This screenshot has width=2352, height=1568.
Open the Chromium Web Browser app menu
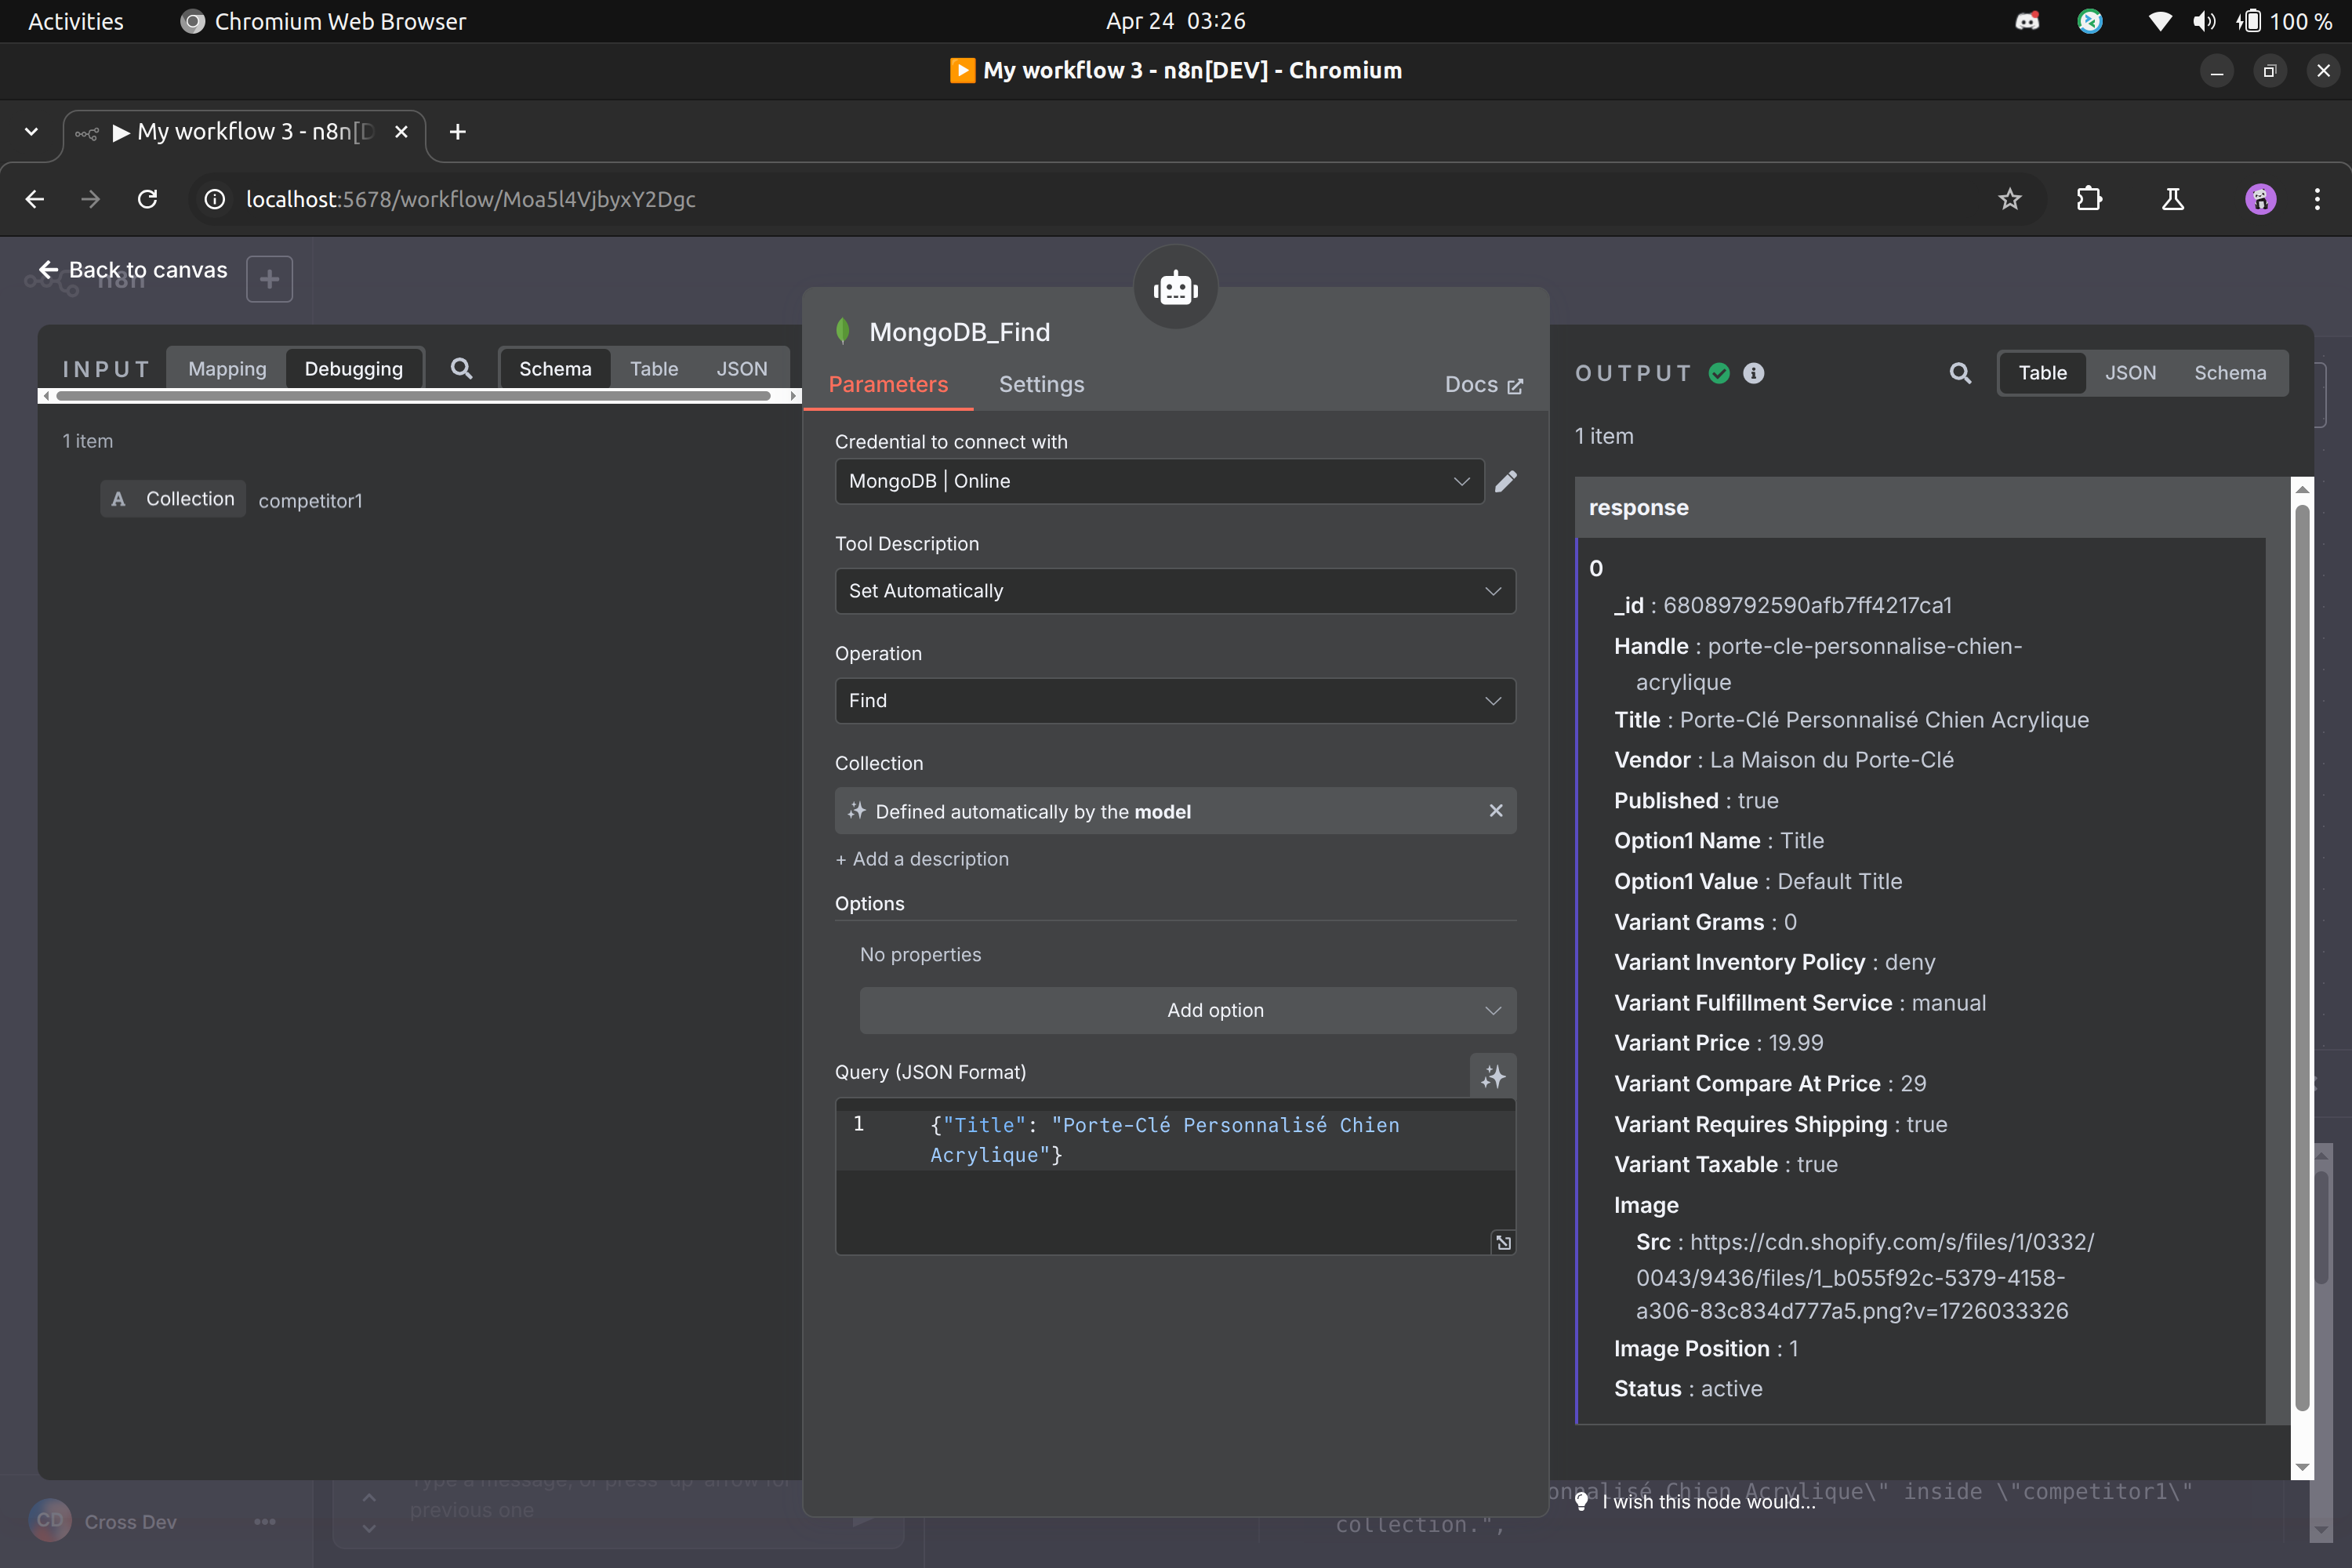point(323,21)
